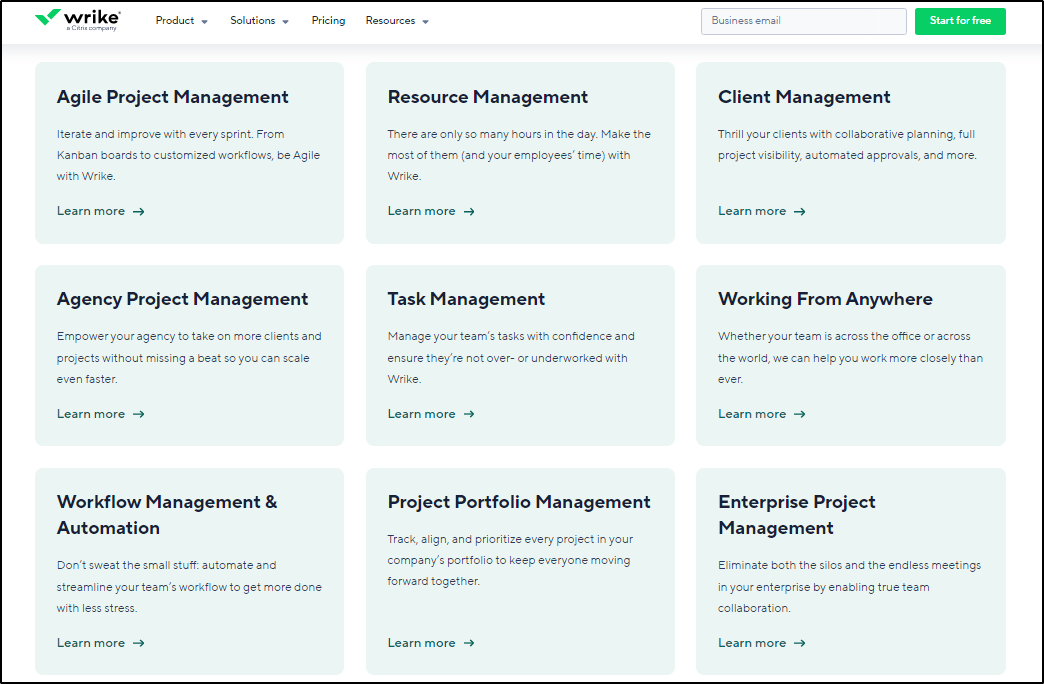
Task: Click arrow icon under Task Management
Action: click(x=469, y=414)
